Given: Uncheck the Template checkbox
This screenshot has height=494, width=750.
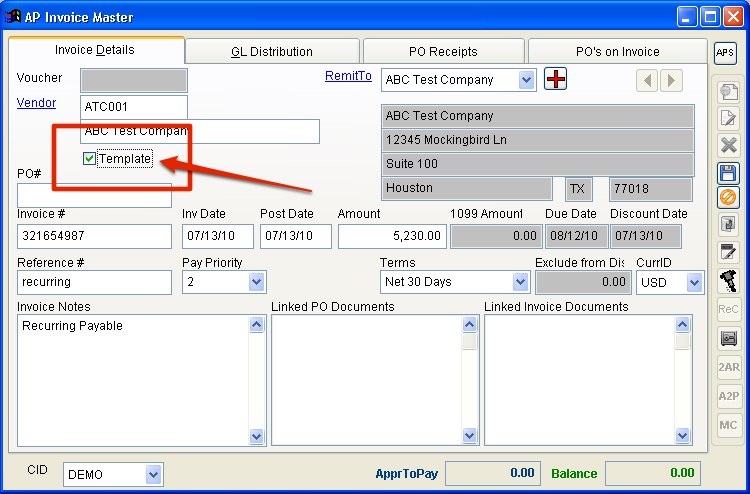Looking at the screenshot, I should (90, 159).
